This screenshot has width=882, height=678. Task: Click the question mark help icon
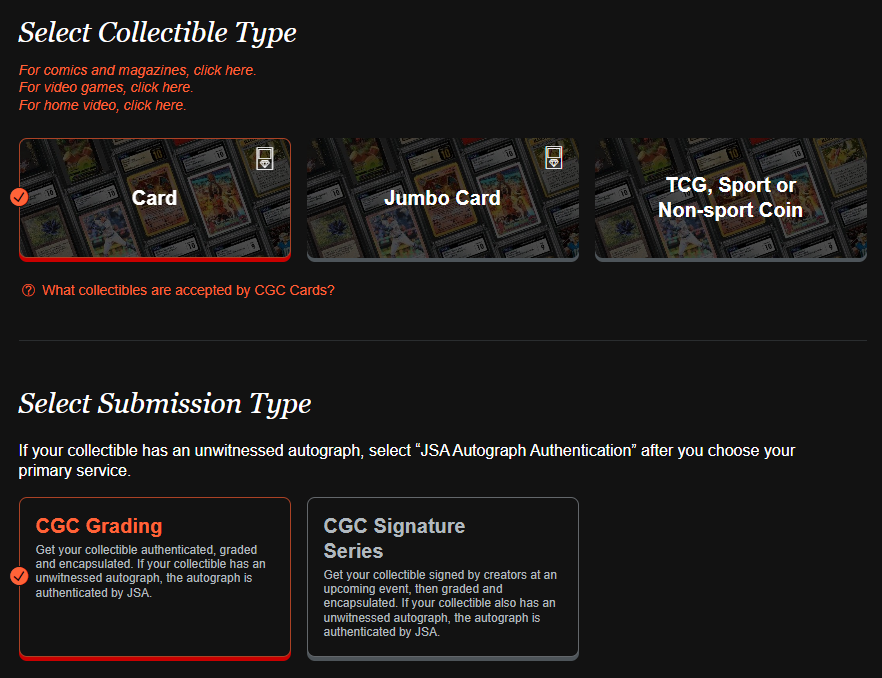pos(28,290)
